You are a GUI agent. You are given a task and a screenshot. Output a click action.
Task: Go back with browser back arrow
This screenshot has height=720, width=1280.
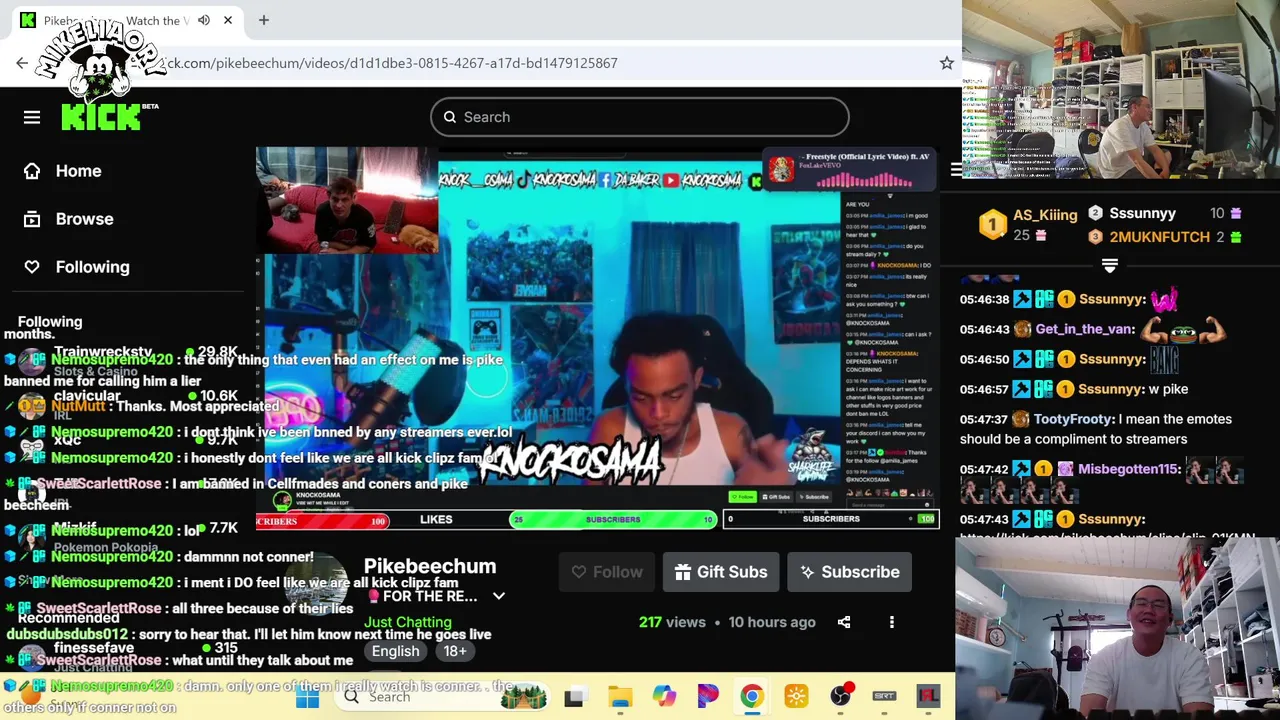[x=22, y=63]
